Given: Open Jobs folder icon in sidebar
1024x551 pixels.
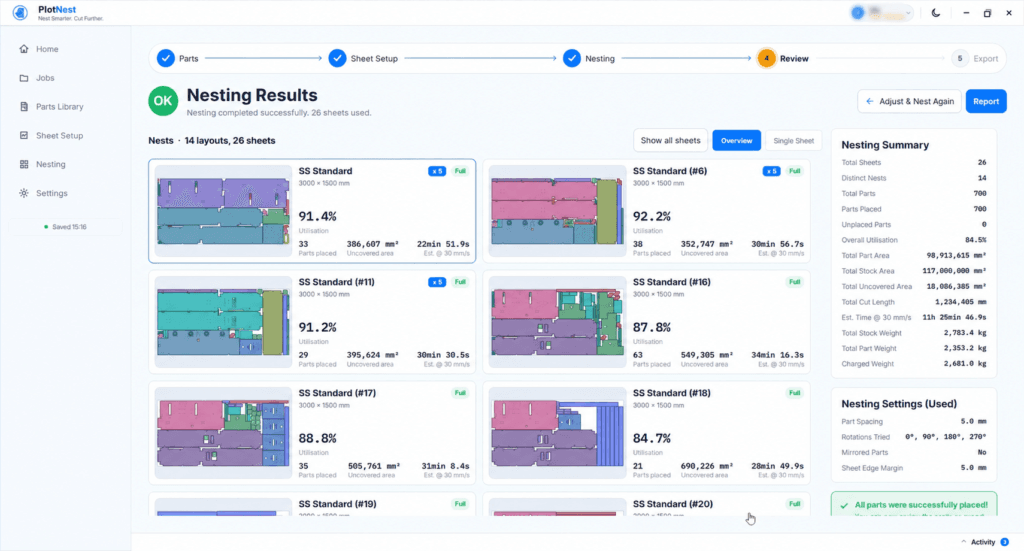Looking at the screenshot, I should click(24, 78).
